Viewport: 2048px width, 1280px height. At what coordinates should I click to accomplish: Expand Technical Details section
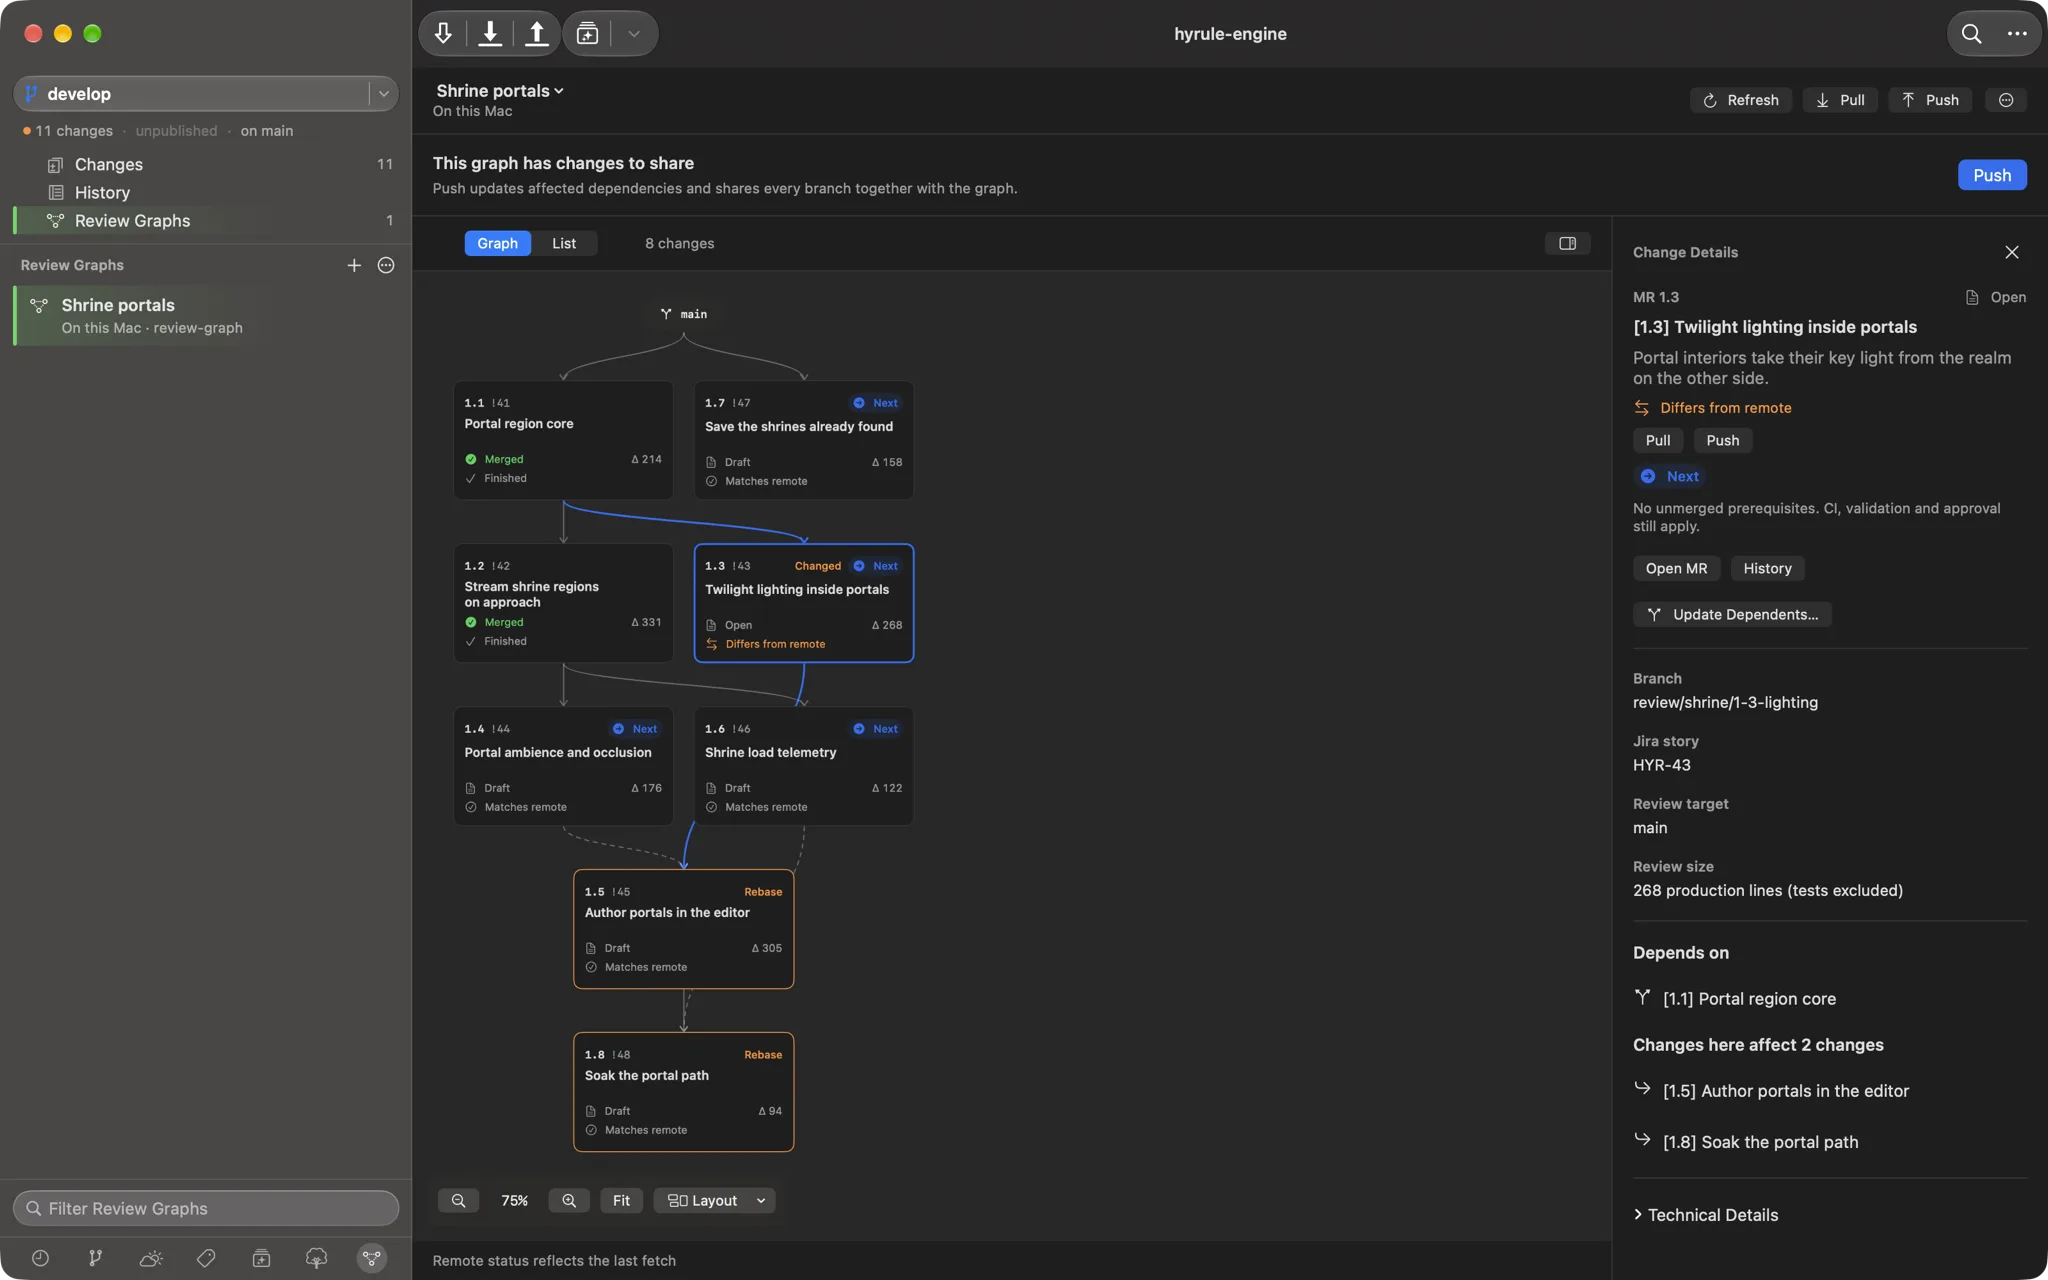pyautogui.click(x=1706, y=1215)
